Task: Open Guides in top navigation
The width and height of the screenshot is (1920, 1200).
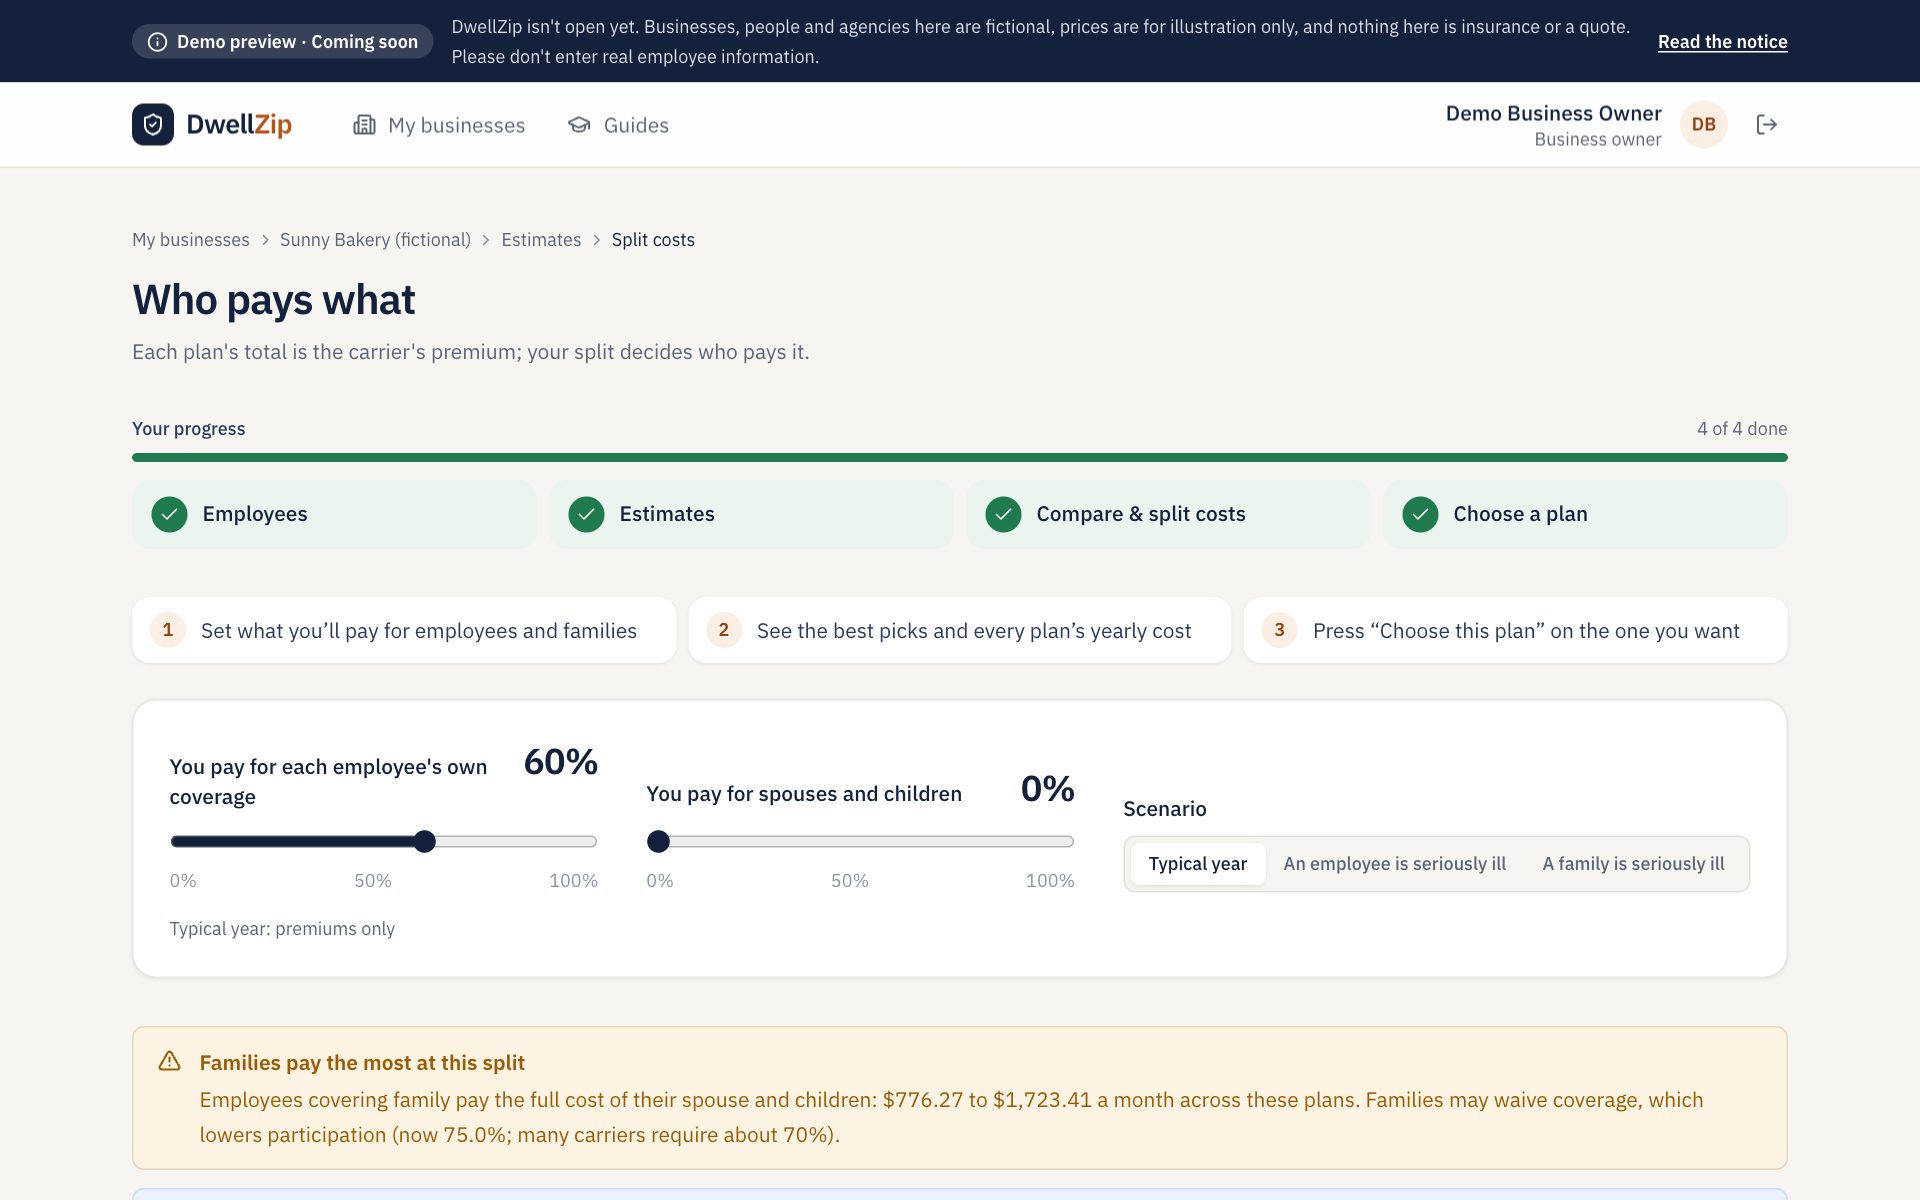Action: pyautogui.click(x=618, y=125)
